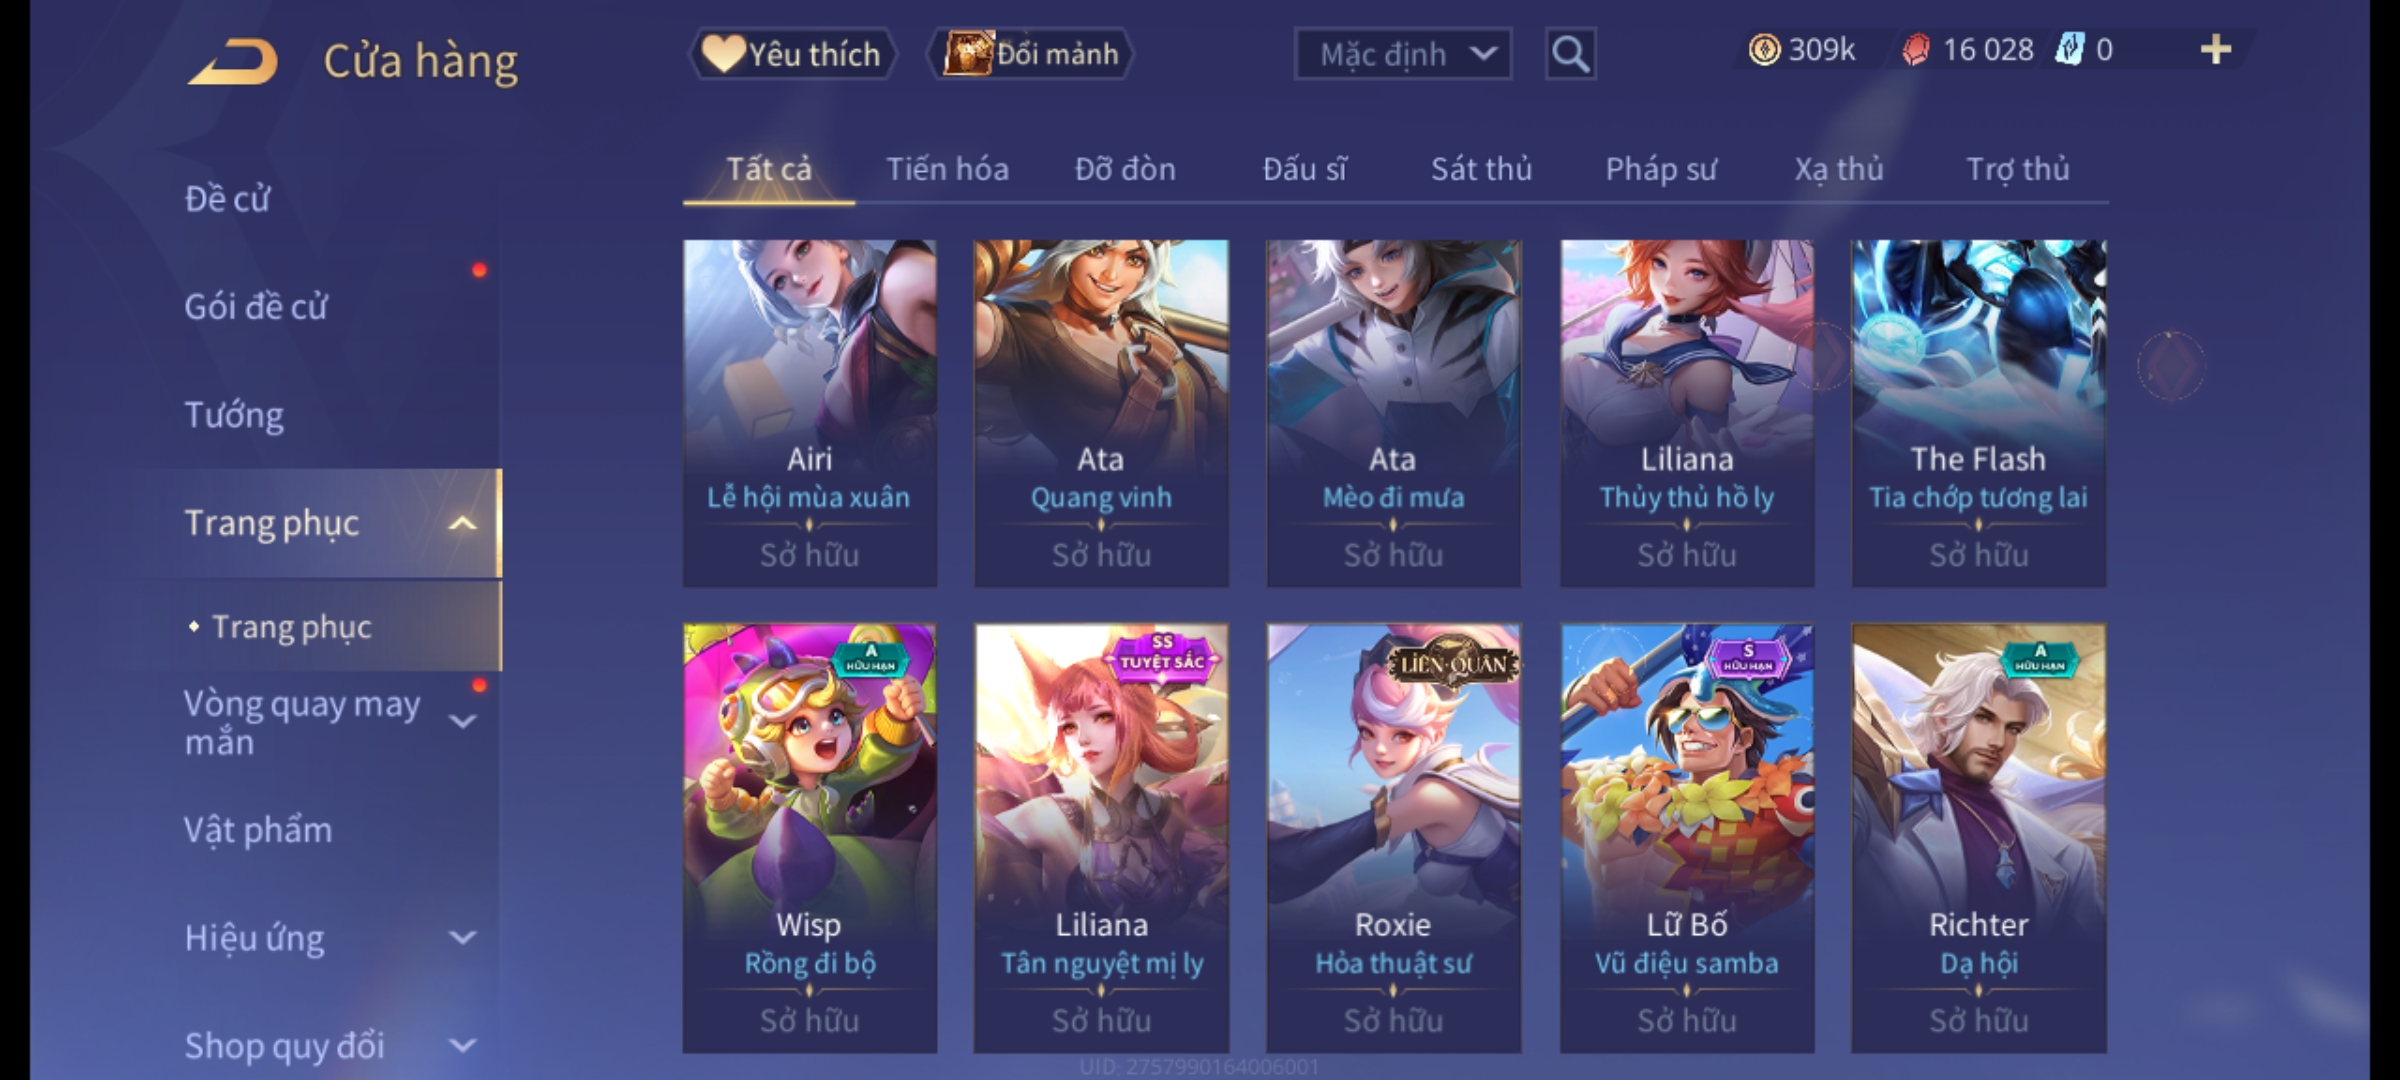Open the Mặc định sort dropdown

1402,54
